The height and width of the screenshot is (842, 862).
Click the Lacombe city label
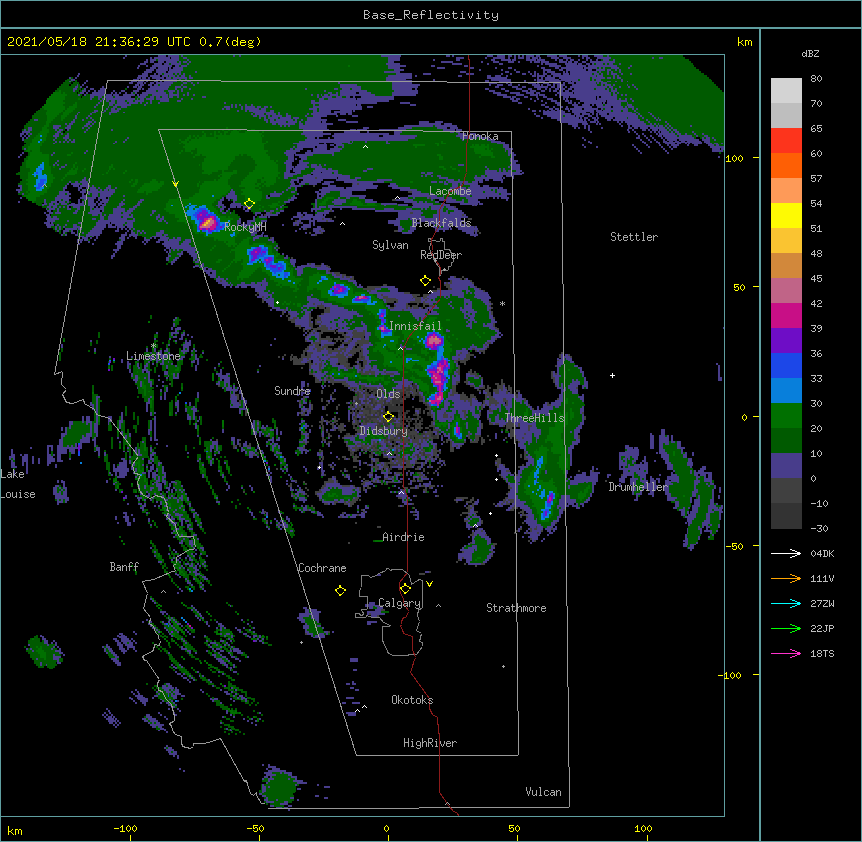point(450,191)
